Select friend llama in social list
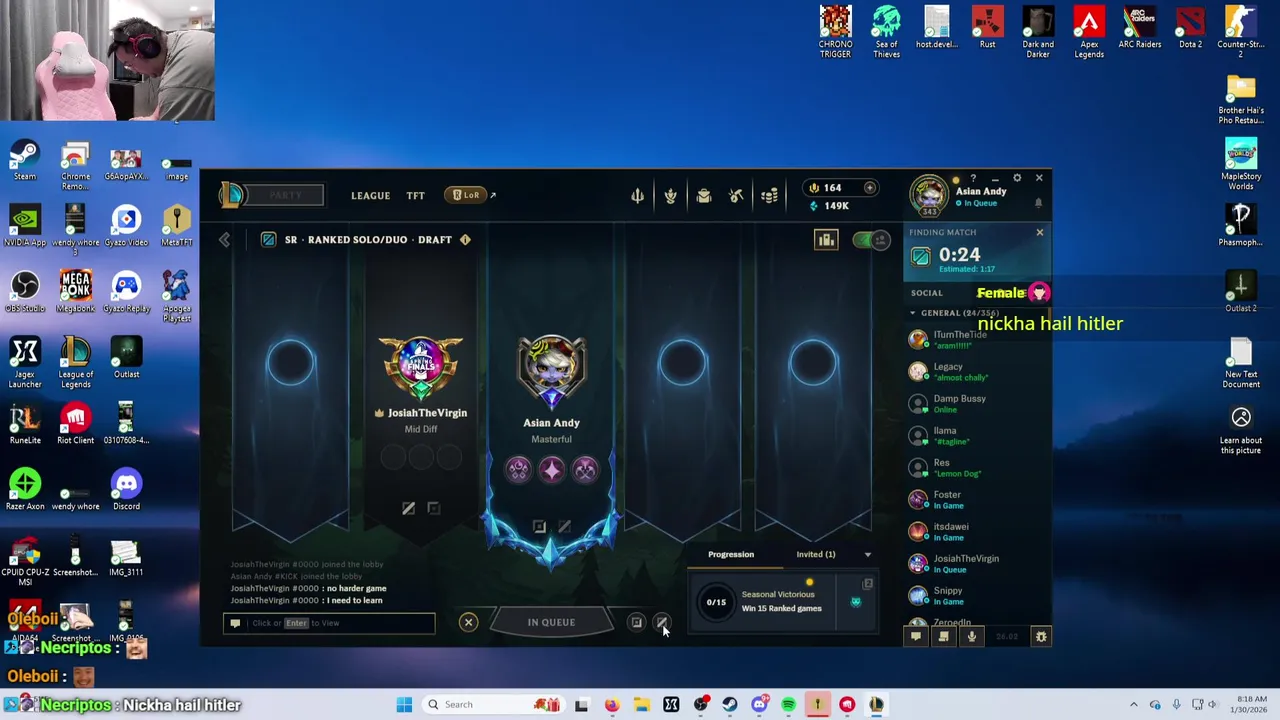1280x720 pixels. coord(979,436)
